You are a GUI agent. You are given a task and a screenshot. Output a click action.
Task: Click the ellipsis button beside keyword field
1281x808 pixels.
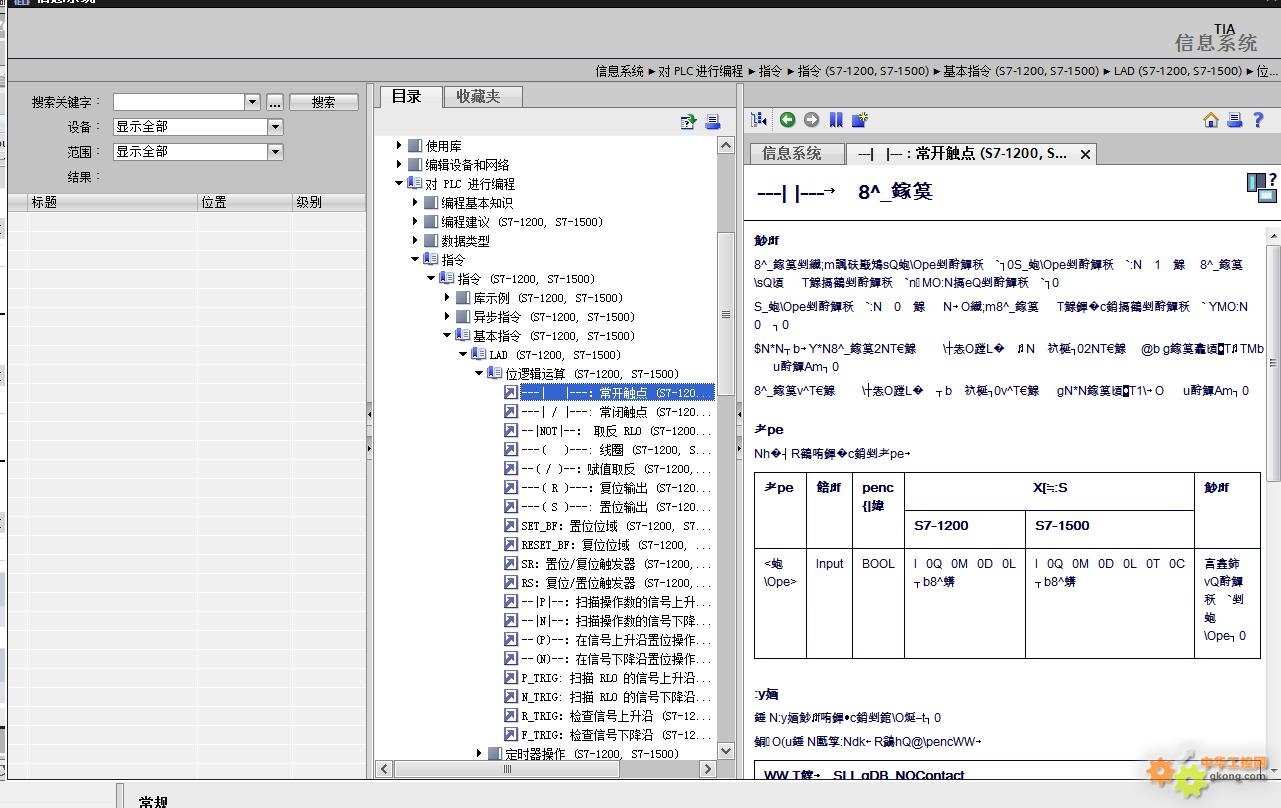coord(275,102)
